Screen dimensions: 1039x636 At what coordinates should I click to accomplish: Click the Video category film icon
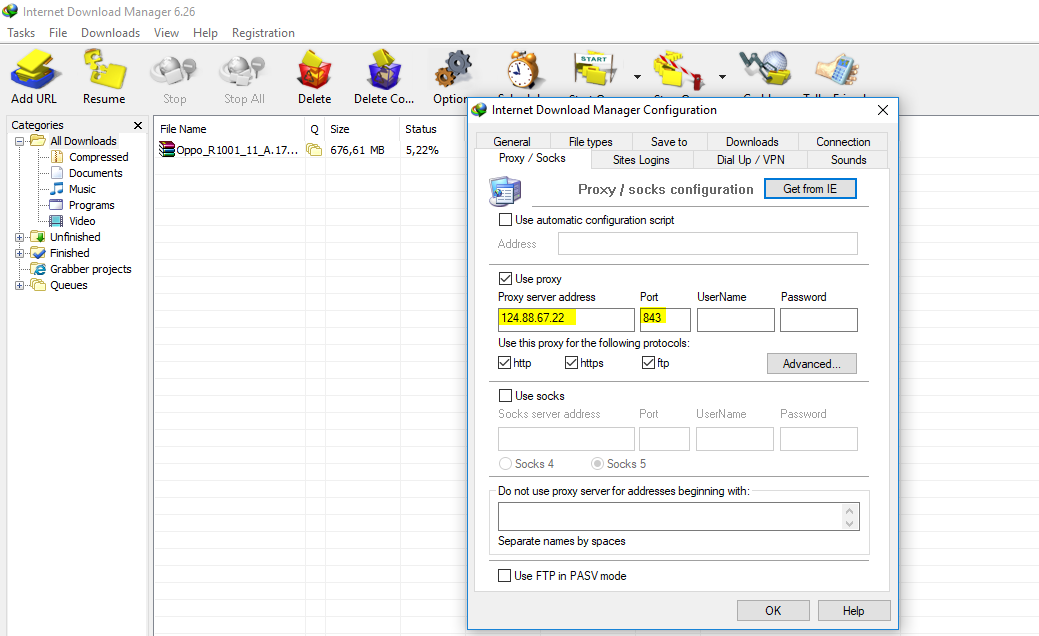pyautogui.click(x=56, y=221)
